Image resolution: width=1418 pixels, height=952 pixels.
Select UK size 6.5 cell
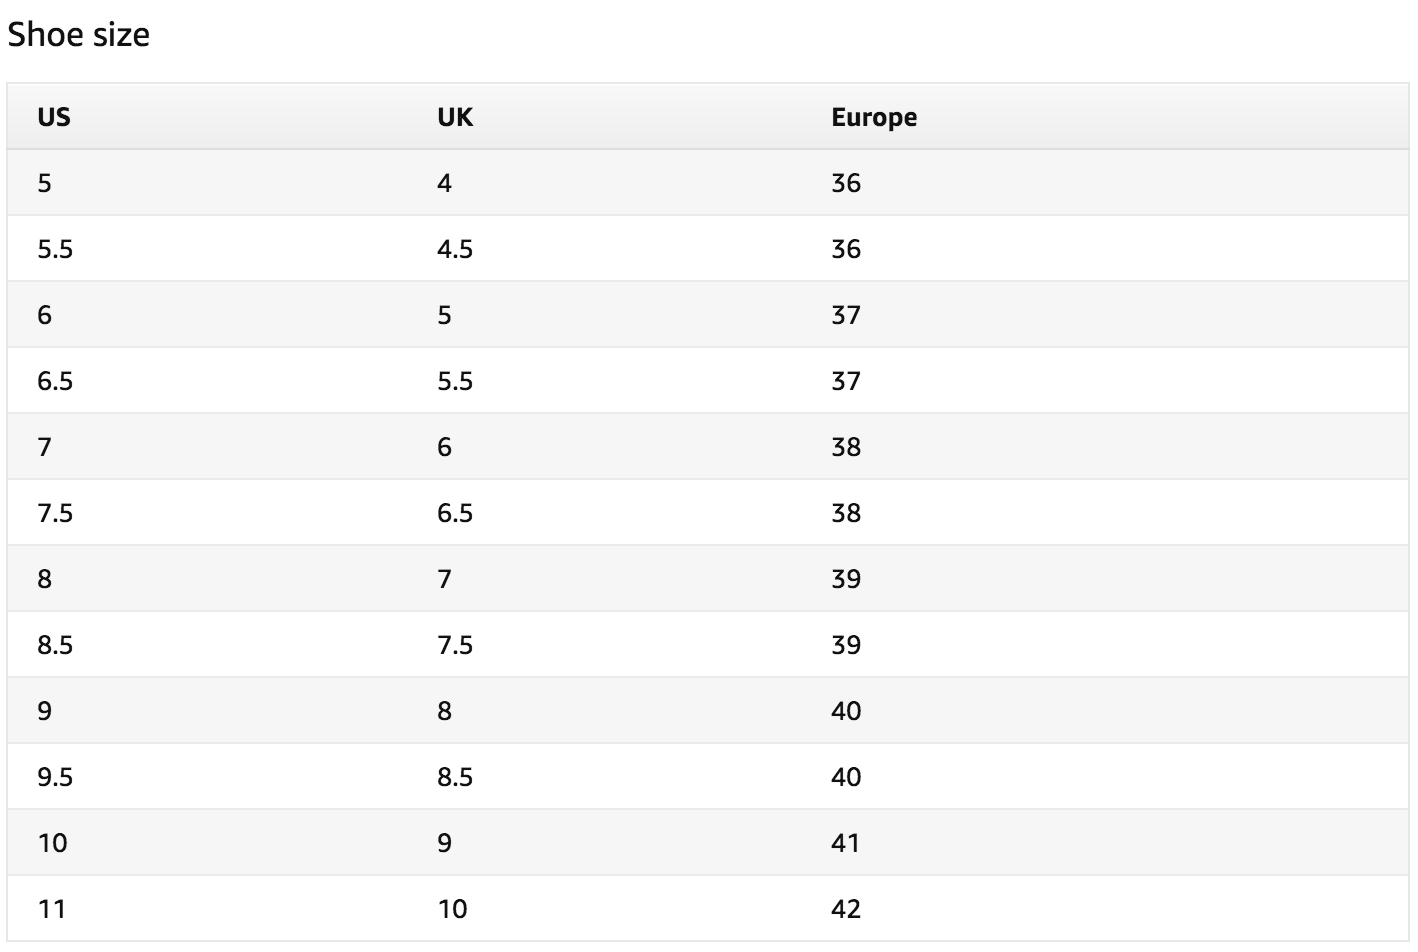click(455, 513)
